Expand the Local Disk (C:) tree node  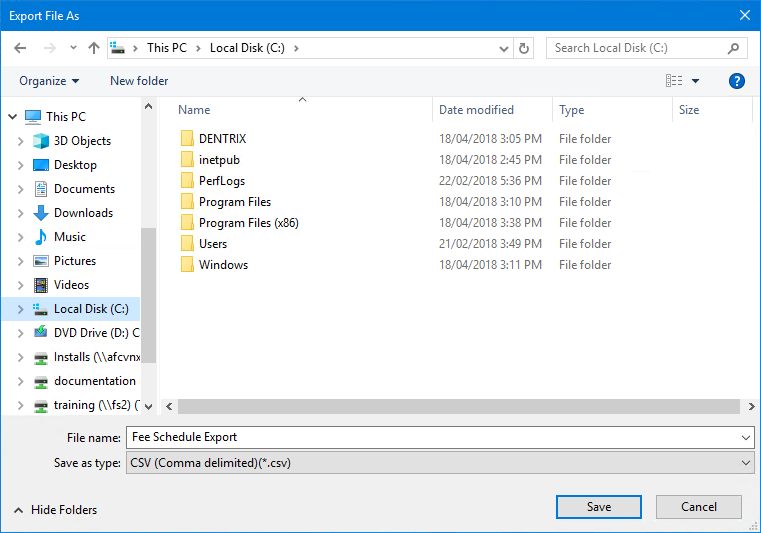click(x=20, y=309)
